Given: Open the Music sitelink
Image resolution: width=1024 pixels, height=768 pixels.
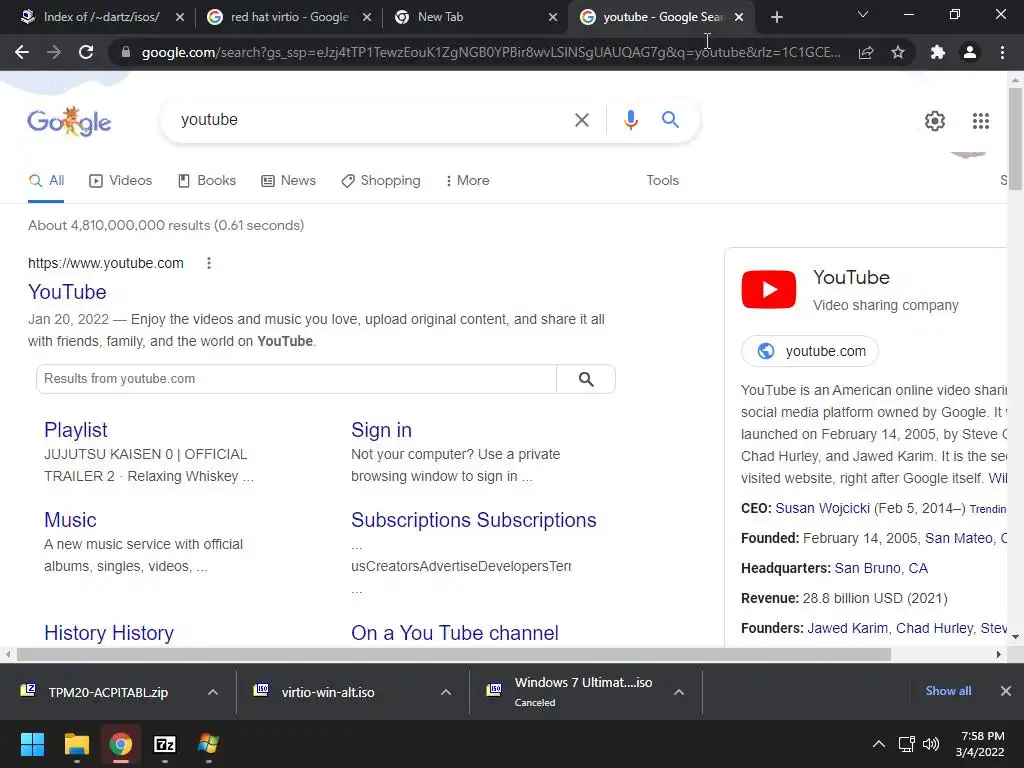Looking at the screenshot, I should [x=70, y=520].
